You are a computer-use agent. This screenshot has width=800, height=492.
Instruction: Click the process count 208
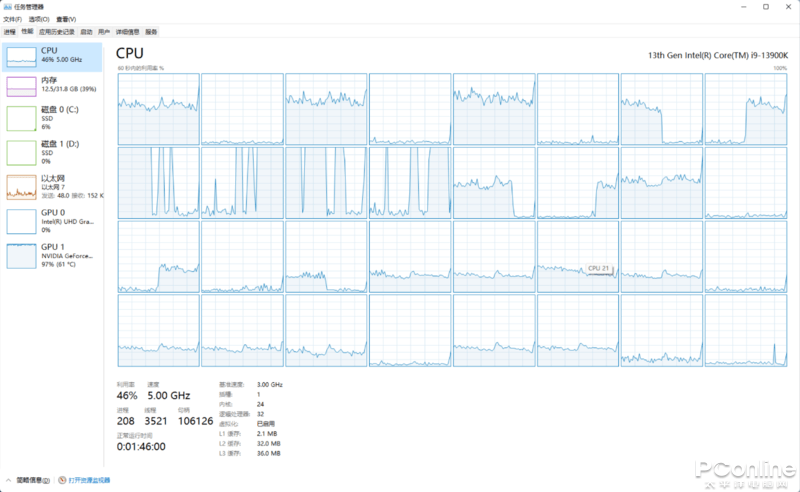click(x=126, y=421)
